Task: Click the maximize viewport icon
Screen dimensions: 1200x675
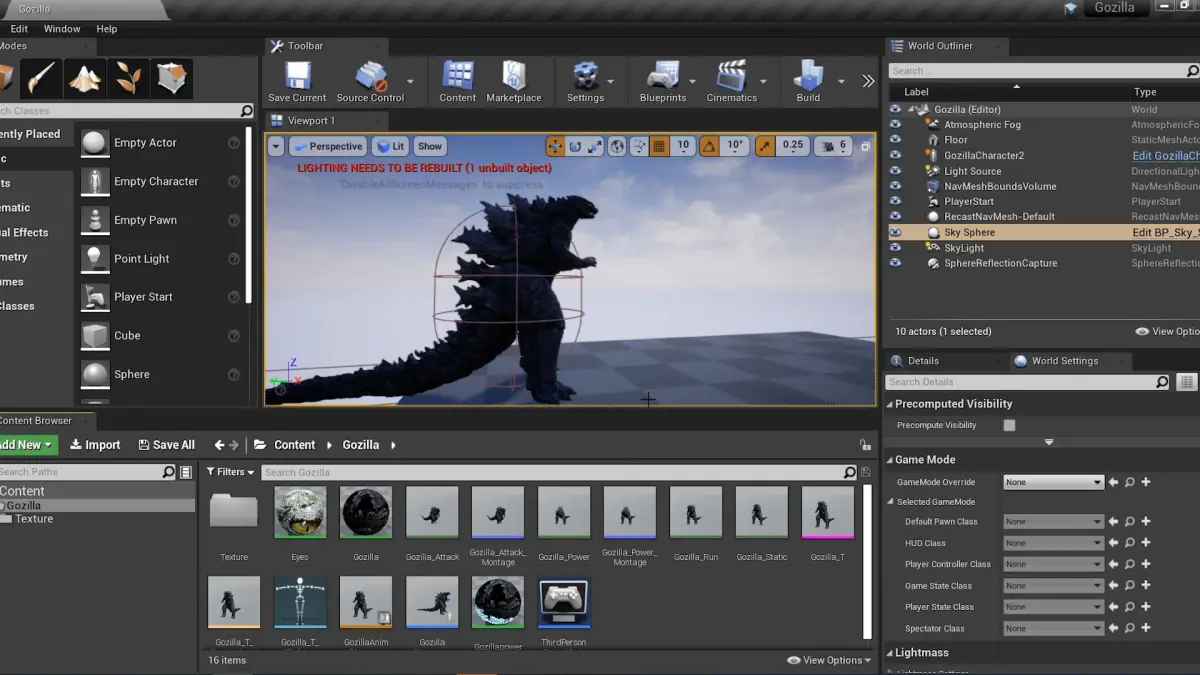Action: (x=866, y=147)
